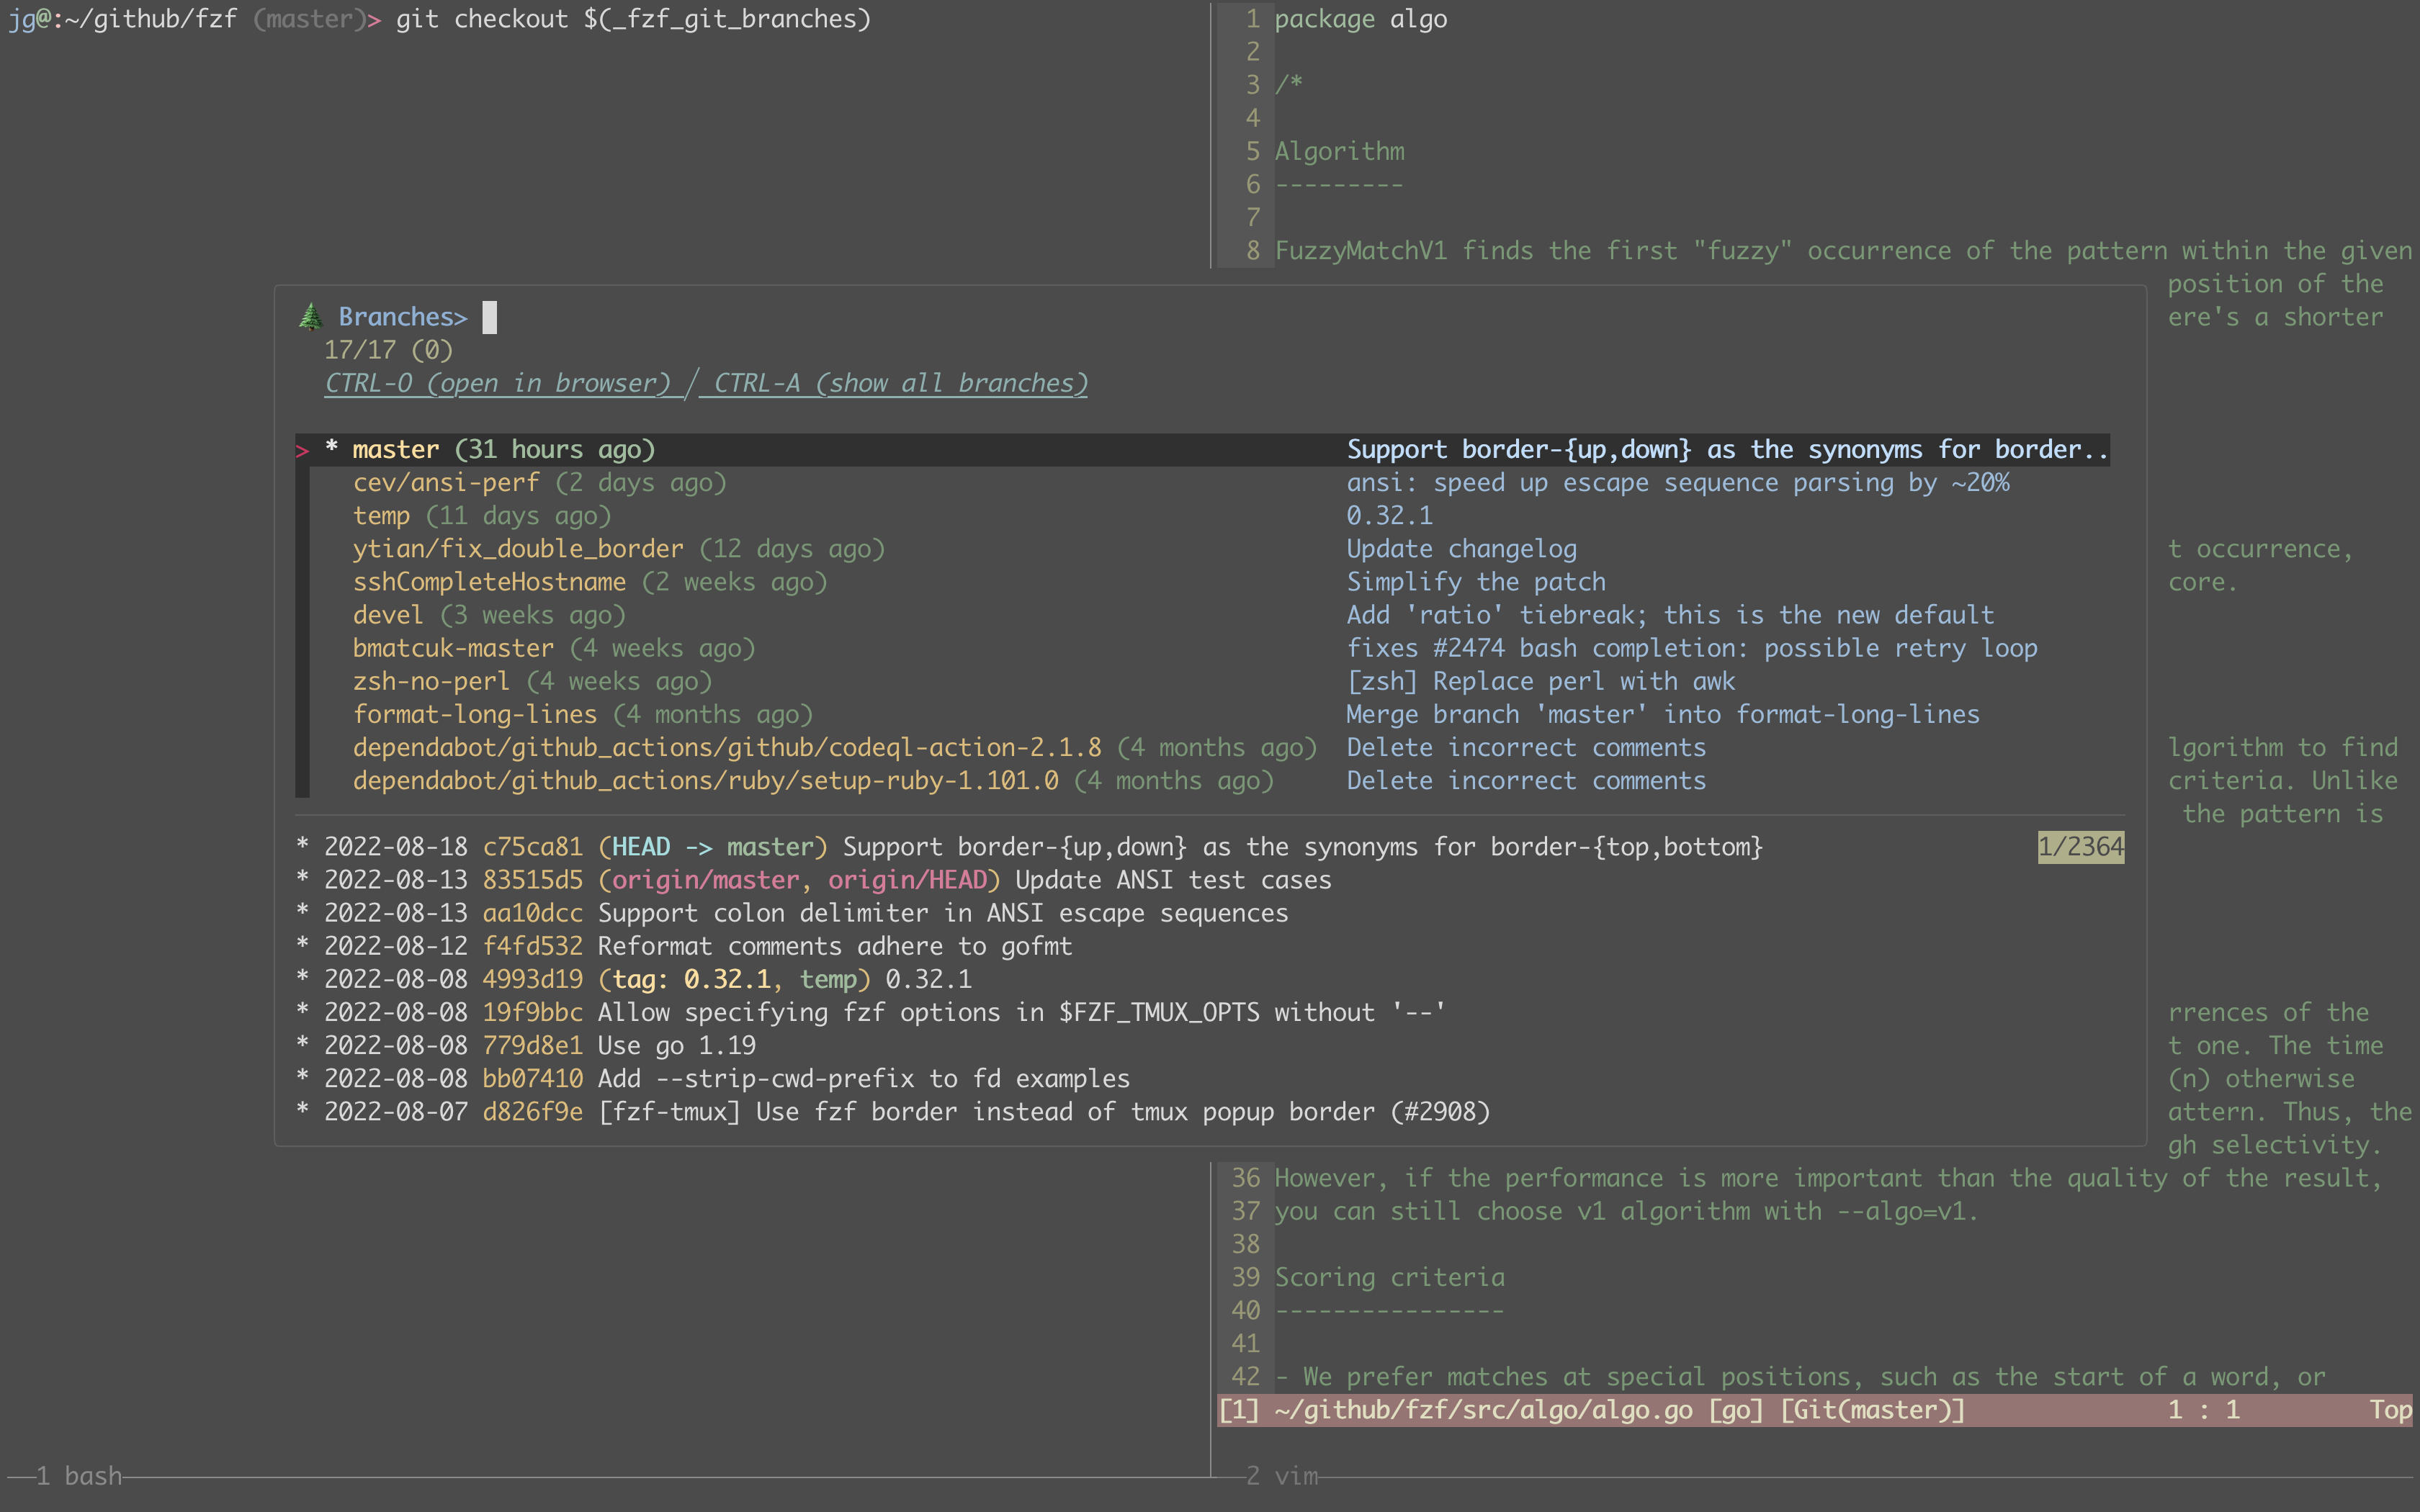Select the cev/ansi-perf branch
This screenshot has width=2420, height=1512.
click(x=446, y=483)
